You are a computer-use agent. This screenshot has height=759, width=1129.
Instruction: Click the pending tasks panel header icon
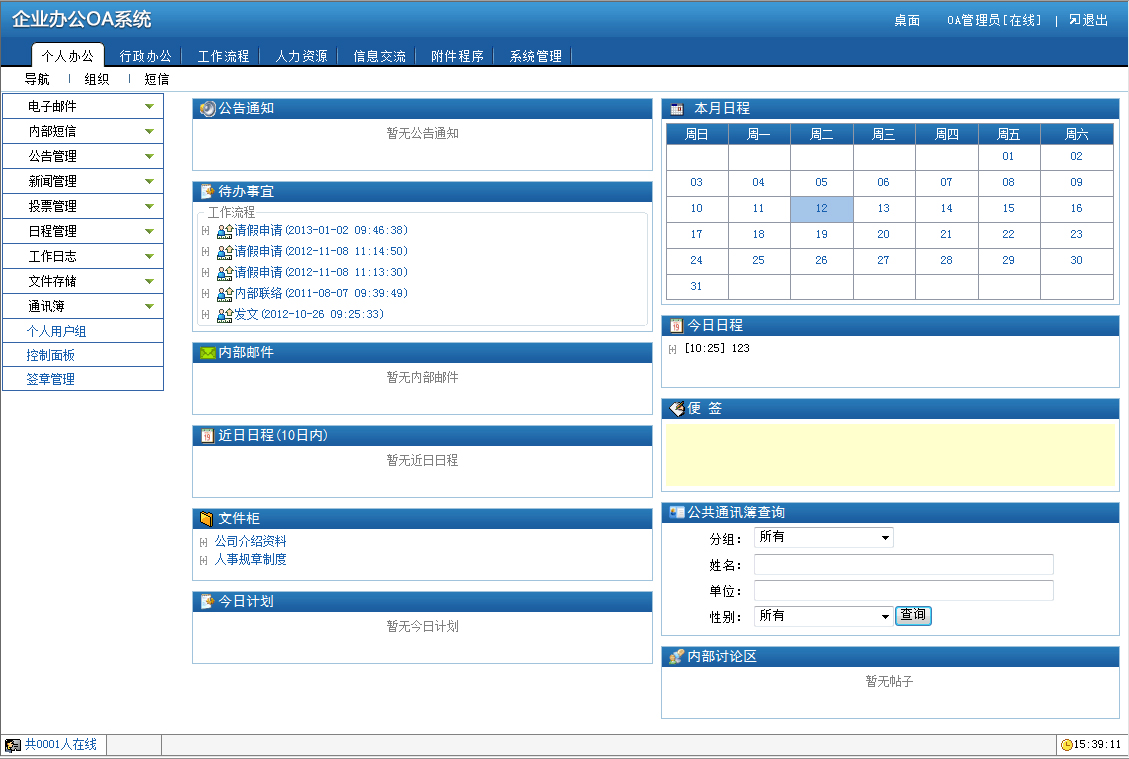(x=207, y=192)
